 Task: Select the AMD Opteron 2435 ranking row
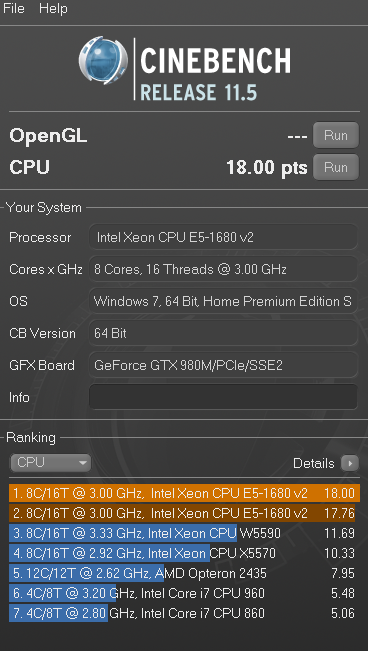[x=184, y=573]
